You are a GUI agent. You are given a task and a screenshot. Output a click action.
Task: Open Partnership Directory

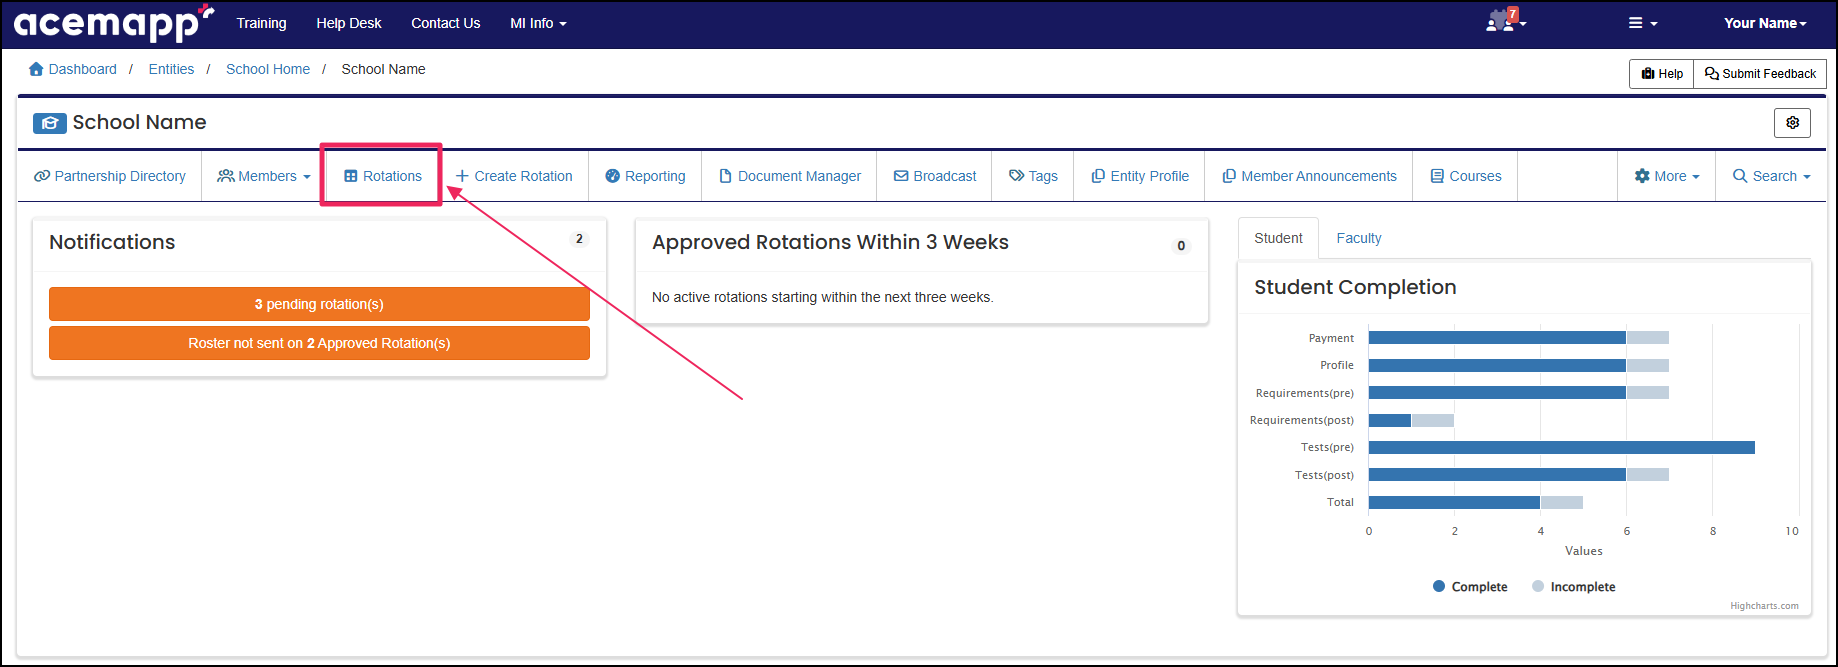click(110, 176)
